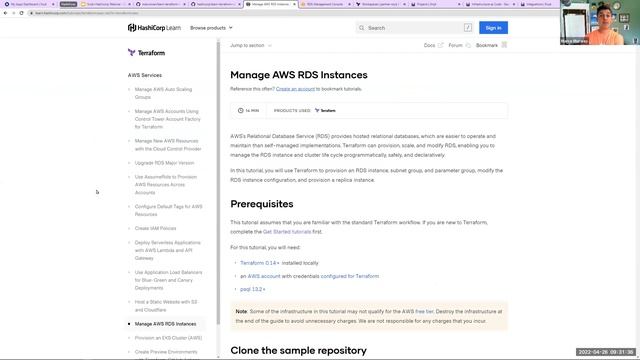Click the Sign in button
Image resolution: width=640 pixels, height=360 pixels.
(x=493, y=28)
